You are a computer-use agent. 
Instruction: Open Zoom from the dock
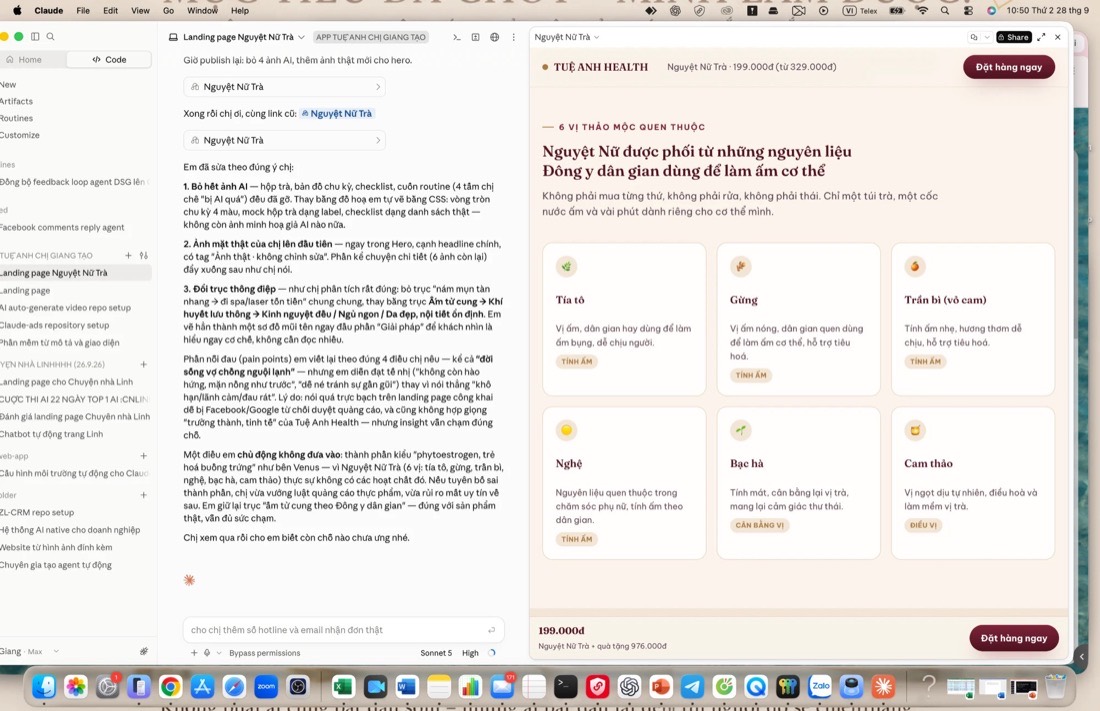click(266, 686)
